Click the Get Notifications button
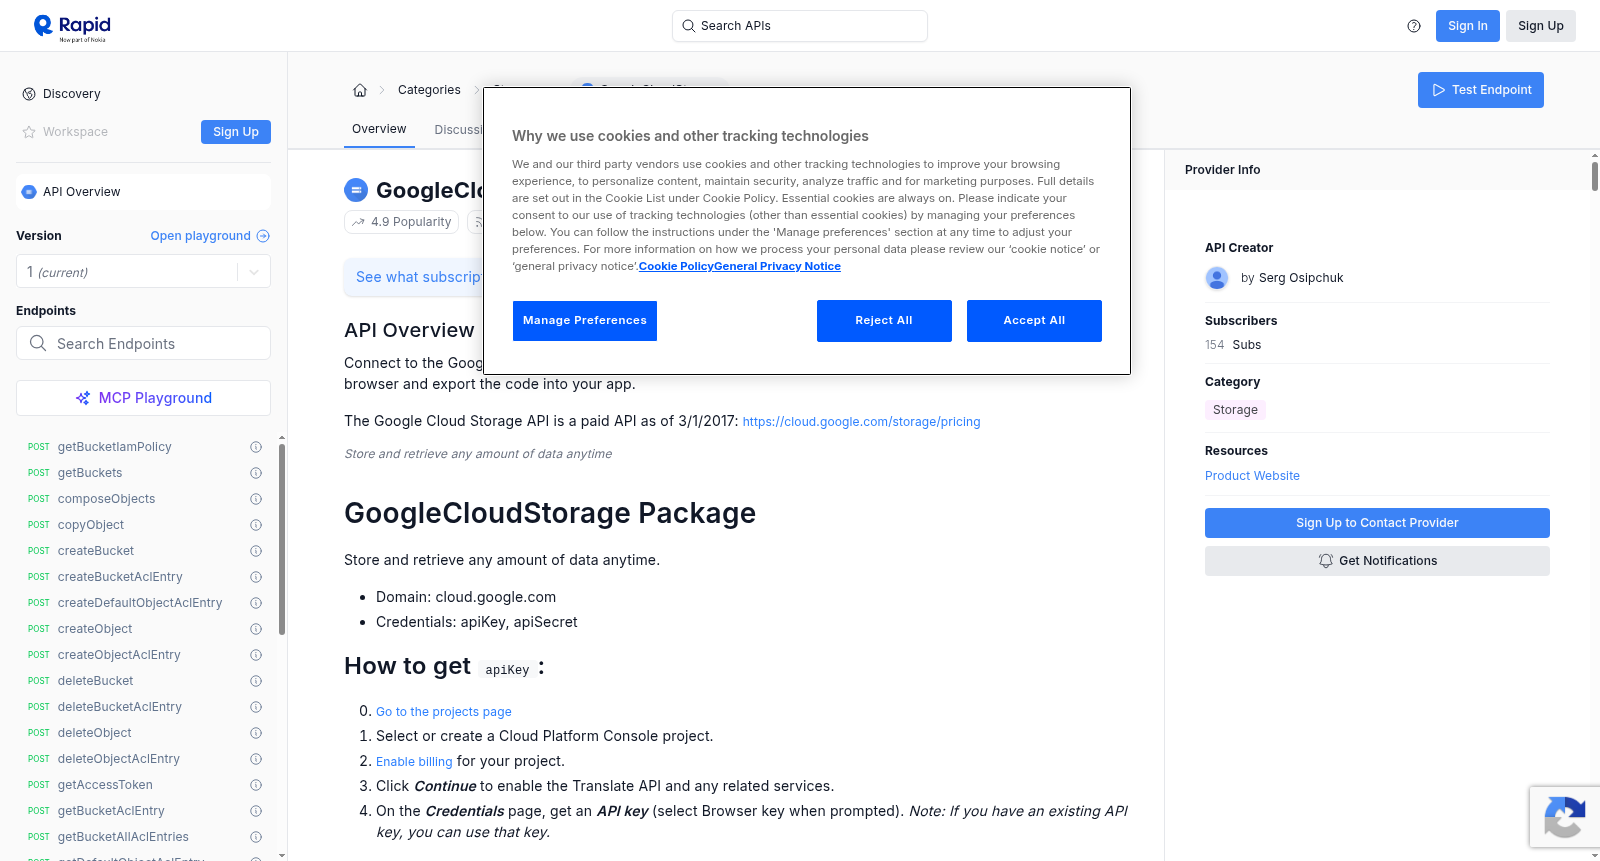Image resolution: width=1600 pixels, height=861 pixels. tap(1377, 561)
